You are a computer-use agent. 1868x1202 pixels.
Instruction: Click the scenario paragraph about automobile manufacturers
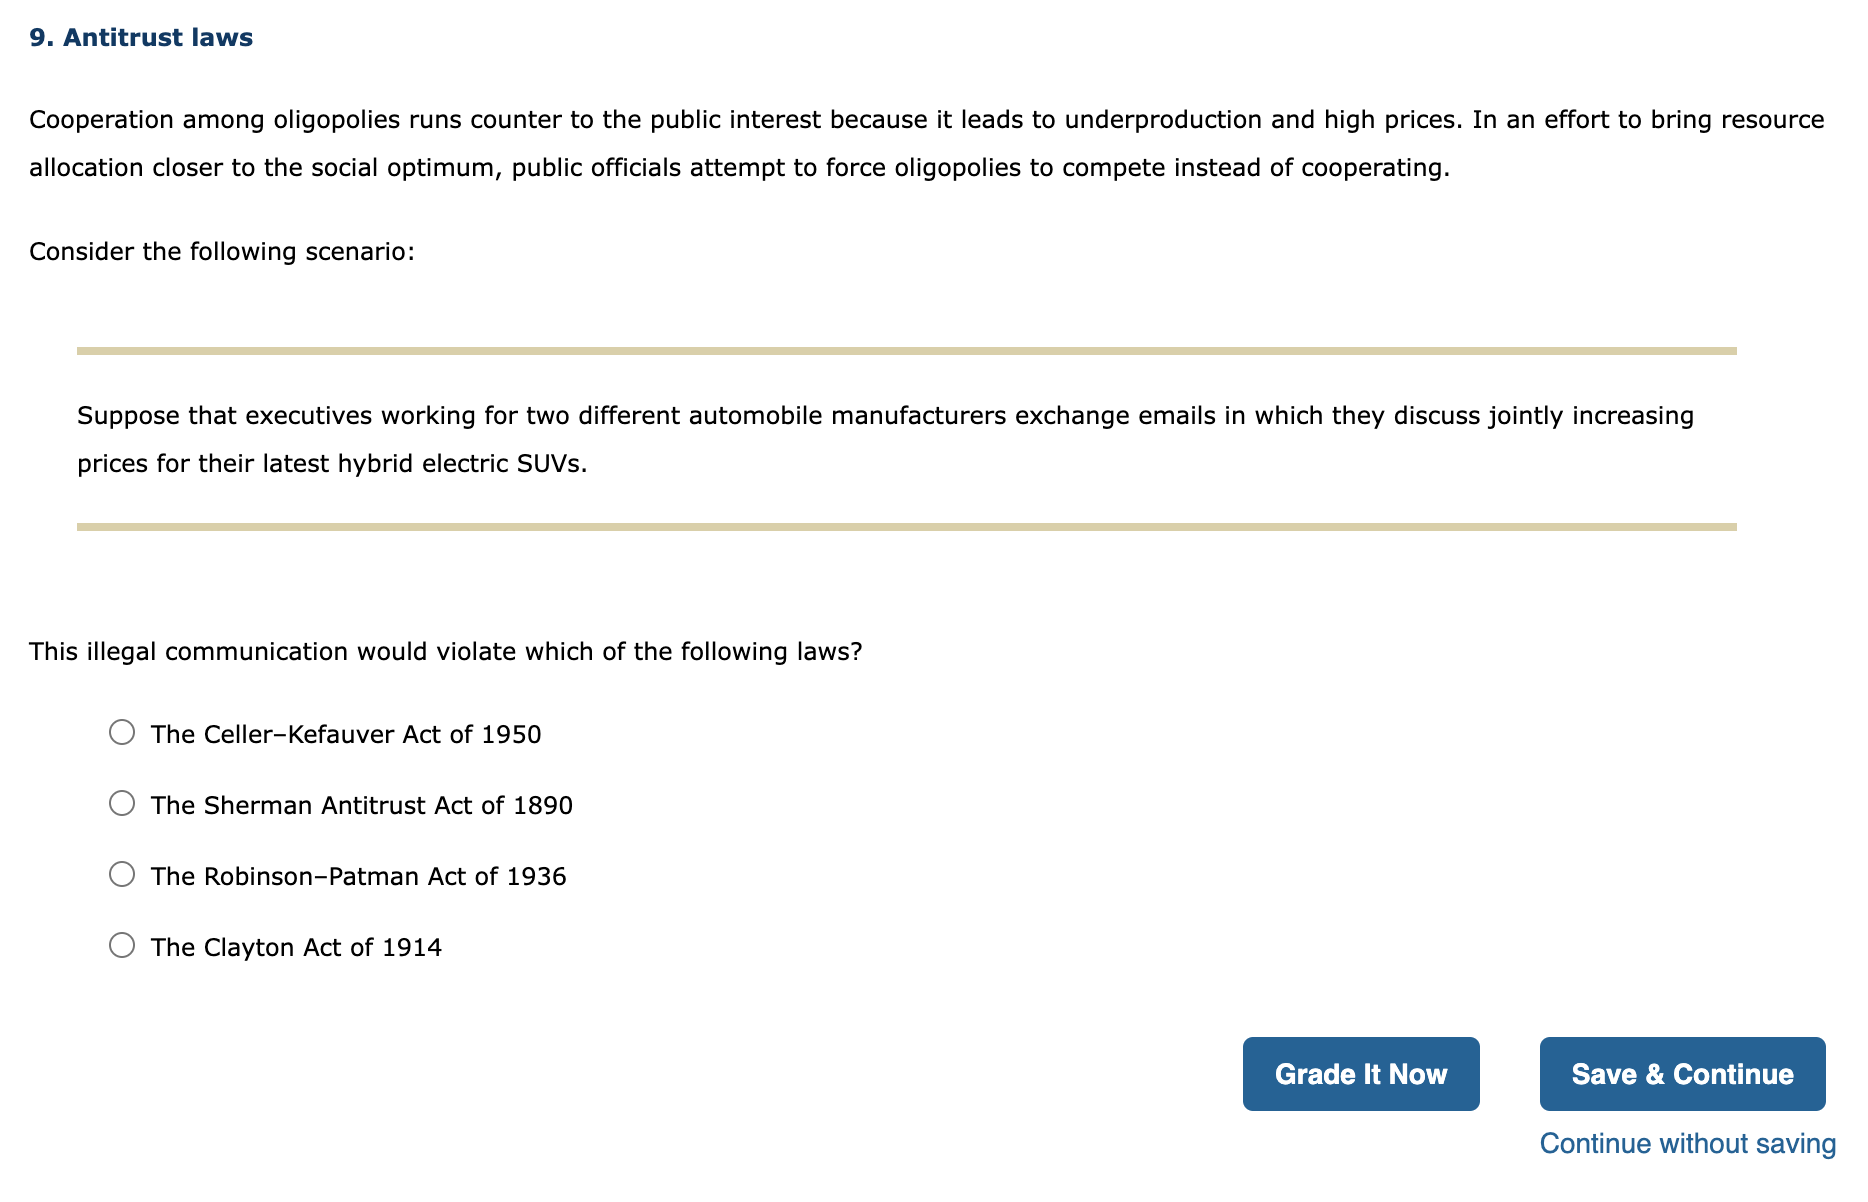[886, 439]
